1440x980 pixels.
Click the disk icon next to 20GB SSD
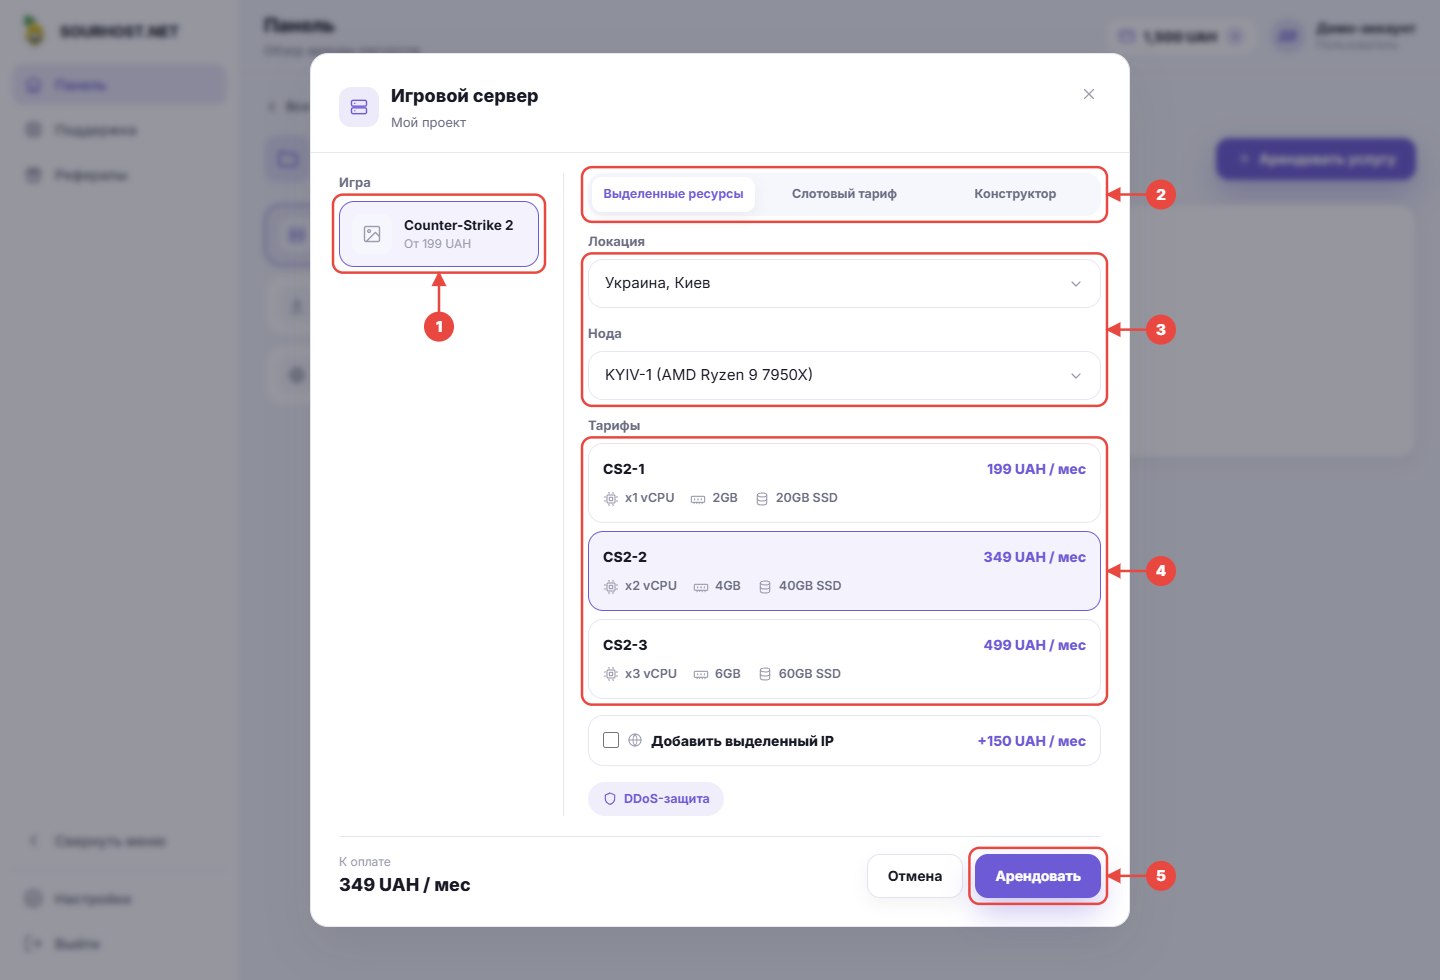pos(762,498)
